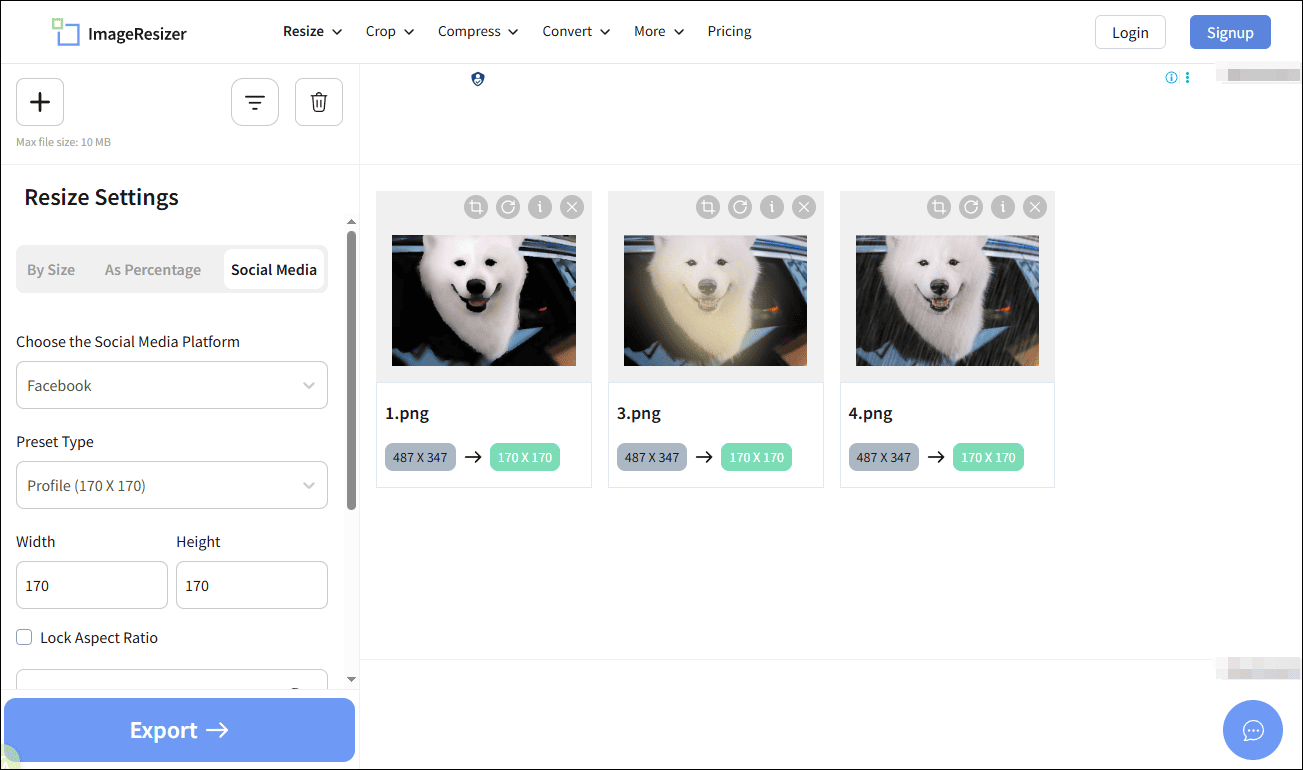Go to the Pricing page
The width and height of the screenshot is (1303, 770).
729,31
